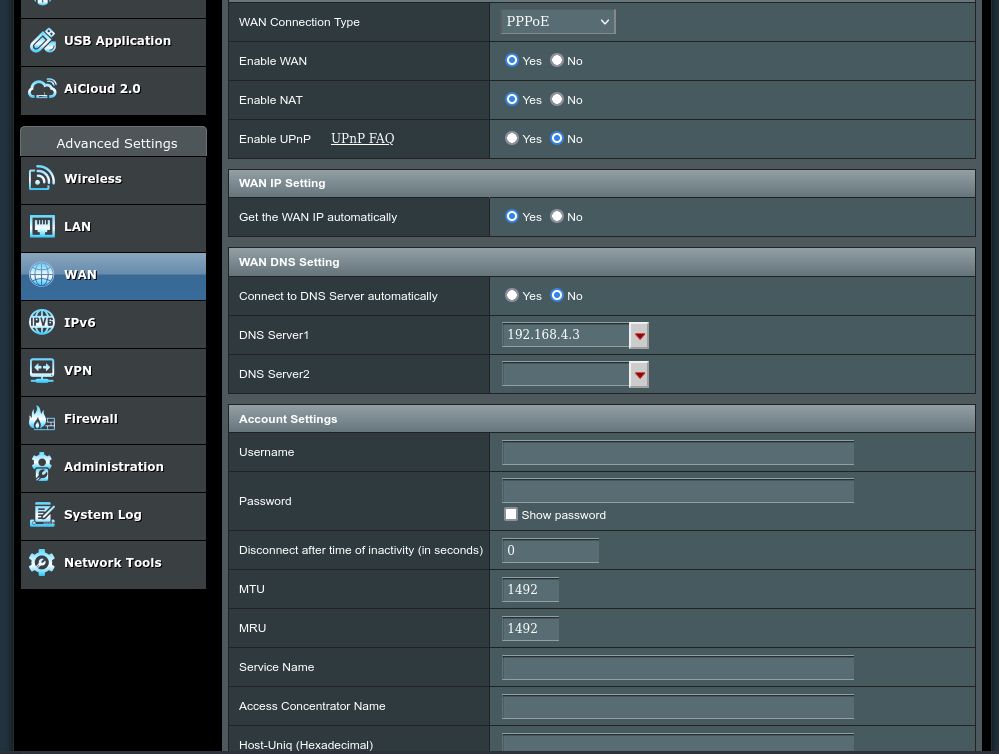Viewport: 999px width, 754px height.
Task: Open the VPN monitor icon
Action: (x=42, y=371)
